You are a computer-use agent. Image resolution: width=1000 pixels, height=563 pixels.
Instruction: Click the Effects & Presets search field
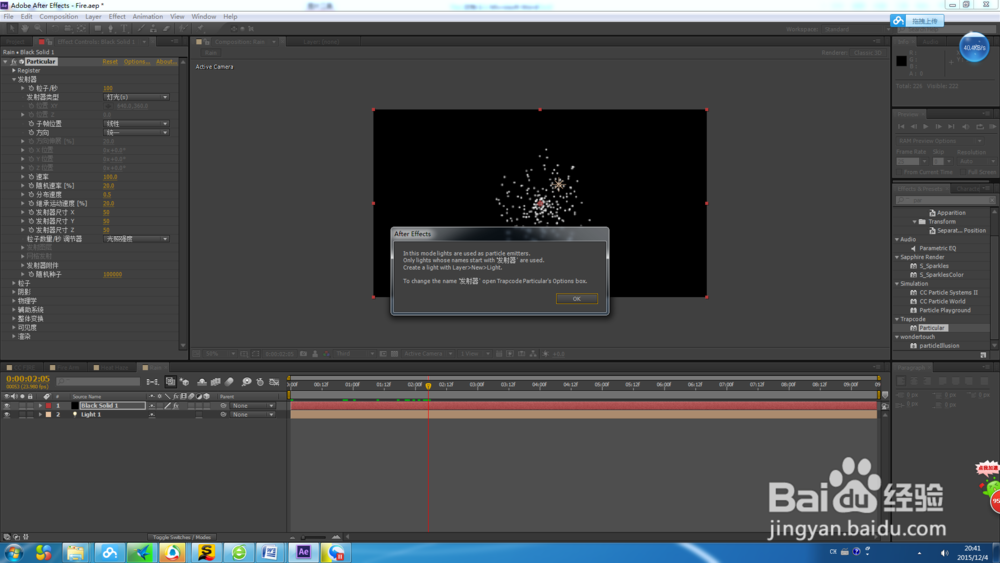point(946,200)
